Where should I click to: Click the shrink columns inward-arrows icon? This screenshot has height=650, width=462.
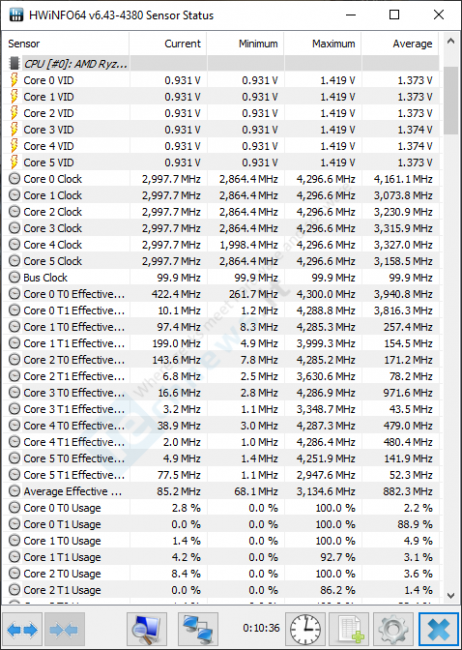pyautogui.click(x=64, y=630)
